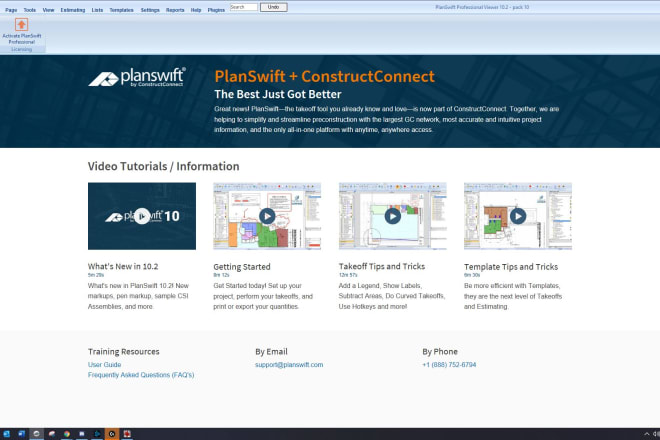This screenshot has width=660, height=440.
Task: Click the Activate PlanSwift Professional arrow icon
Action: point(21,24)
